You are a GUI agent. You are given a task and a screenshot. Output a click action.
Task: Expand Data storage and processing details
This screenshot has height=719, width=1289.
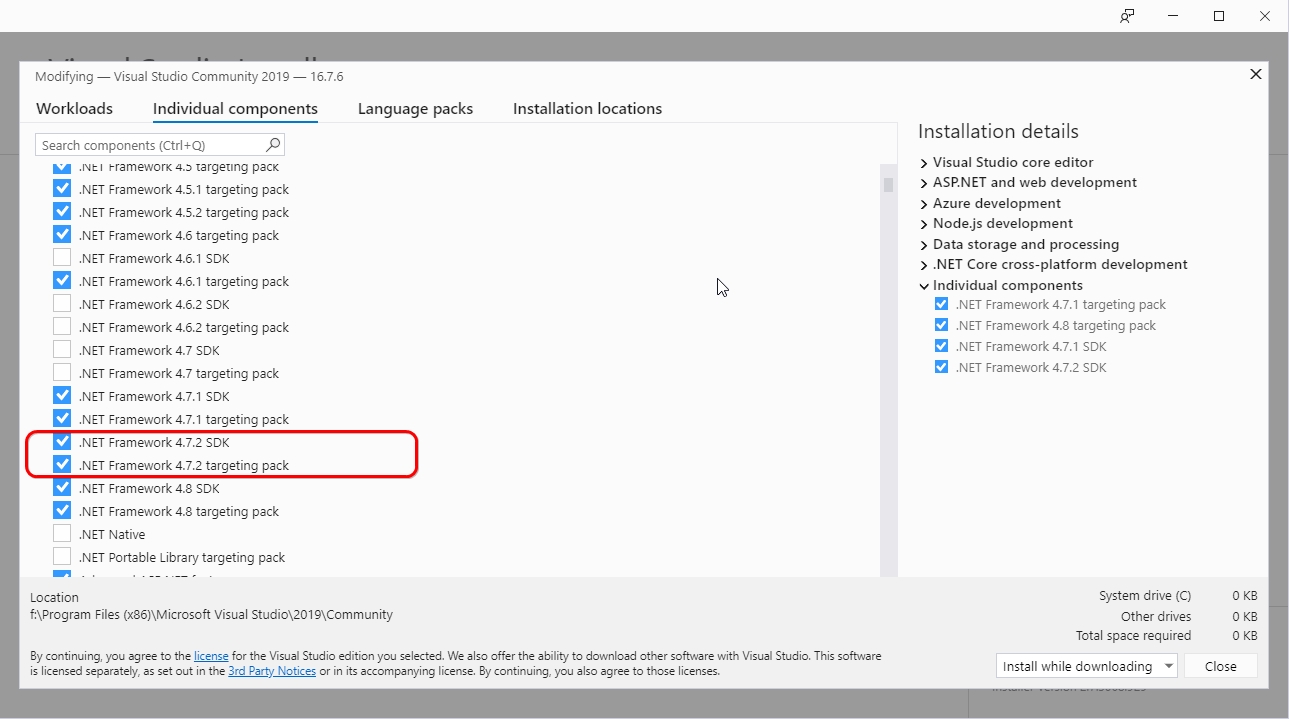pyautogui.click(x=924, y=245)
